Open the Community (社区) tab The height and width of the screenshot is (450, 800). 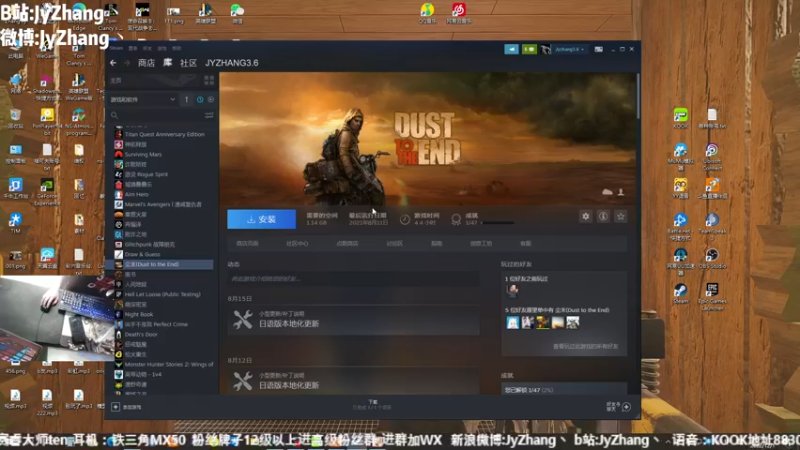pos(188,63)
